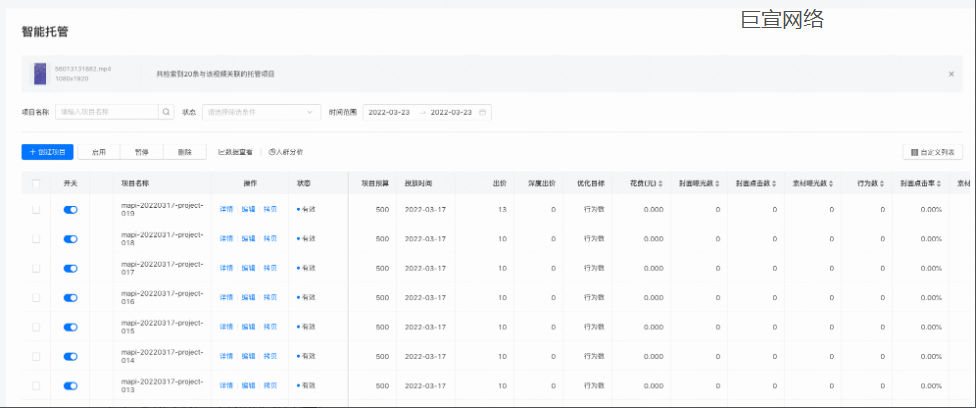976x408 pixels.
Task: Toggle the switch for mapi-20220317-project-014
Action: click(x=70, y=356)
